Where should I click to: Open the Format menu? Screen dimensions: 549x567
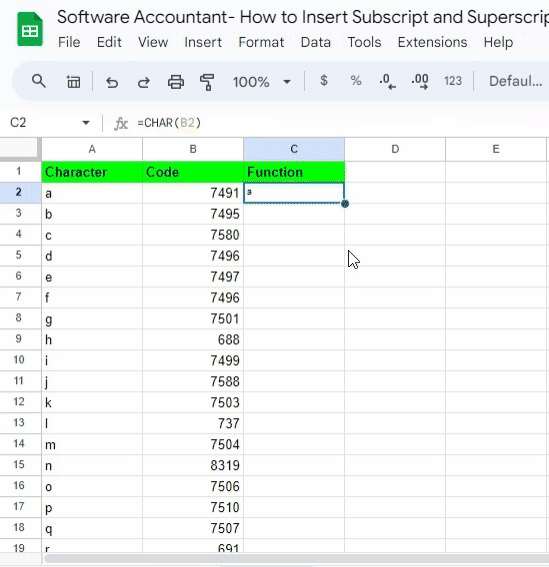(261, 42)
